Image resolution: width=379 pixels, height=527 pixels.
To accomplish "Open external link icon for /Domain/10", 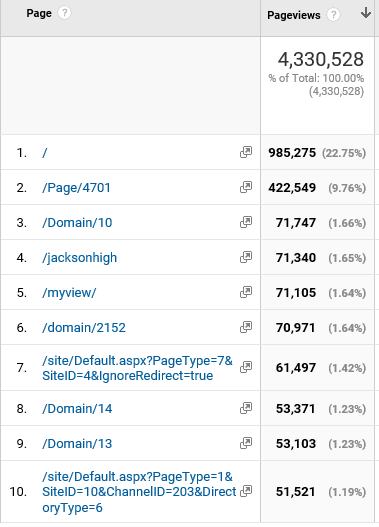I will point(246,222).
